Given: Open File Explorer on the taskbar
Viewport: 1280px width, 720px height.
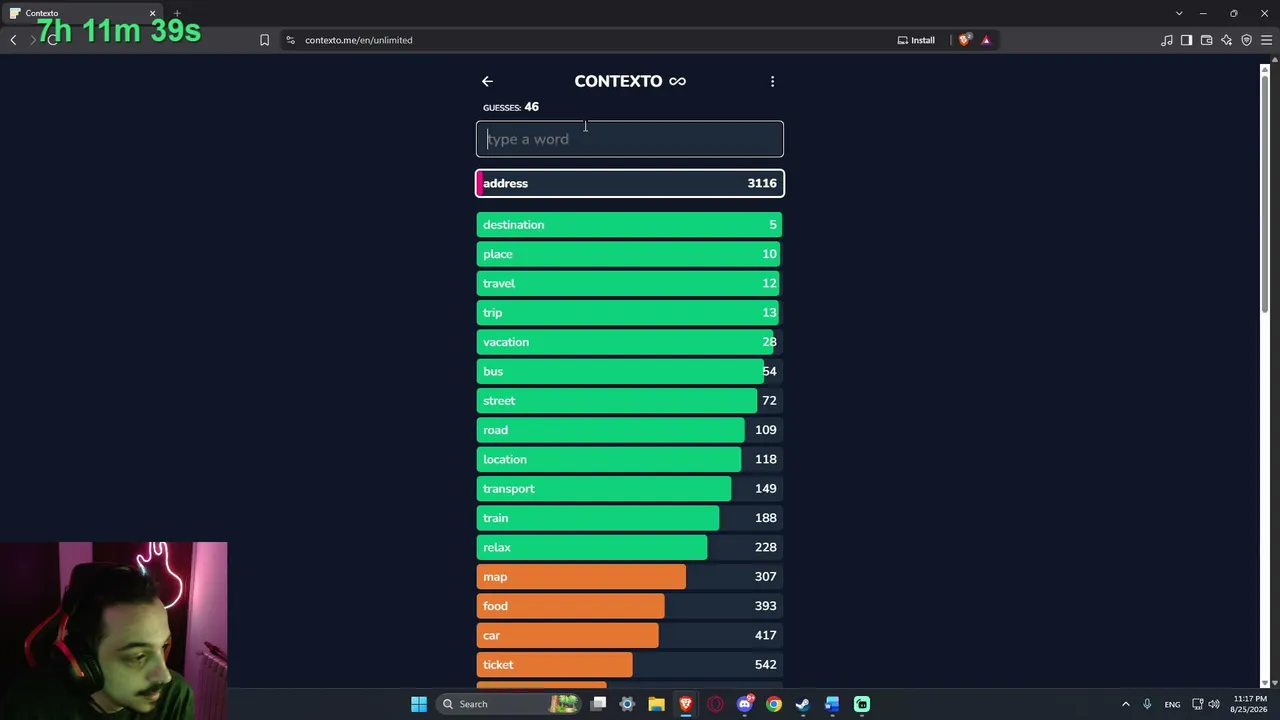Looking at the screenshot, I should pyautogui.click(x=656, y=704).
